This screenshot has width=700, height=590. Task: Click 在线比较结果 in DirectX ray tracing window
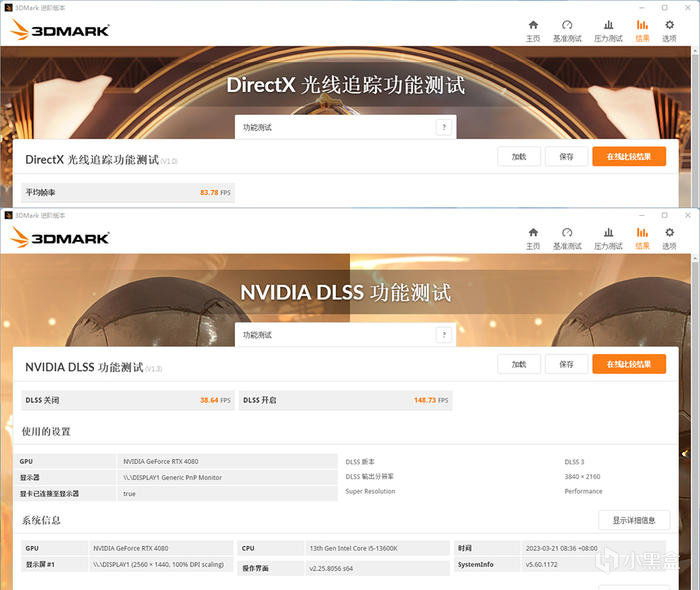click(x=629, y=157)
